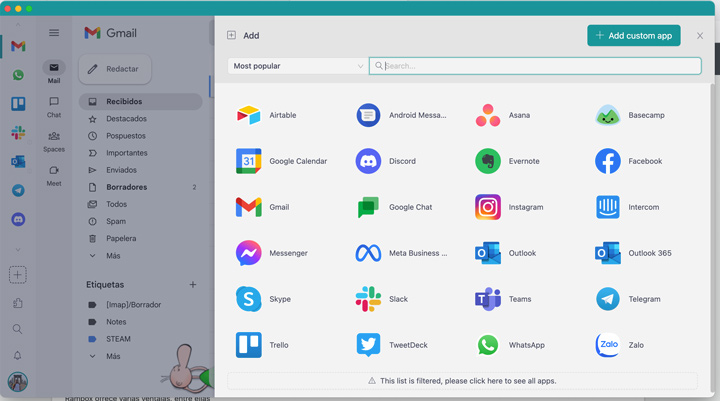Add the Meta Business app
The image size is (720, 401).
(x=401, y=253)
